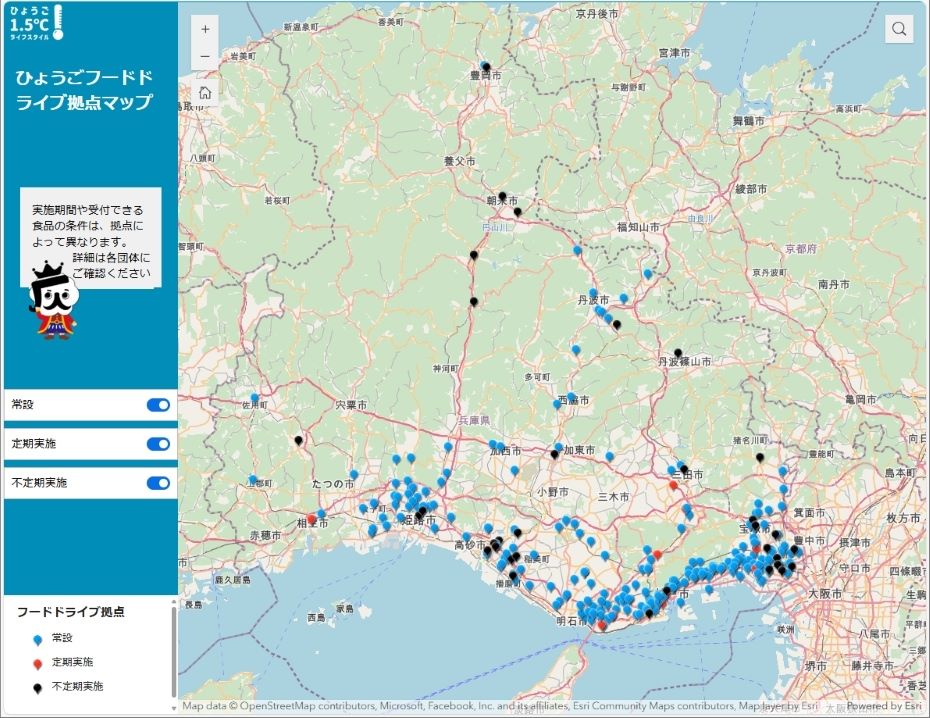
Task: Toggle the 常設 layer switch
Action: 158,405
